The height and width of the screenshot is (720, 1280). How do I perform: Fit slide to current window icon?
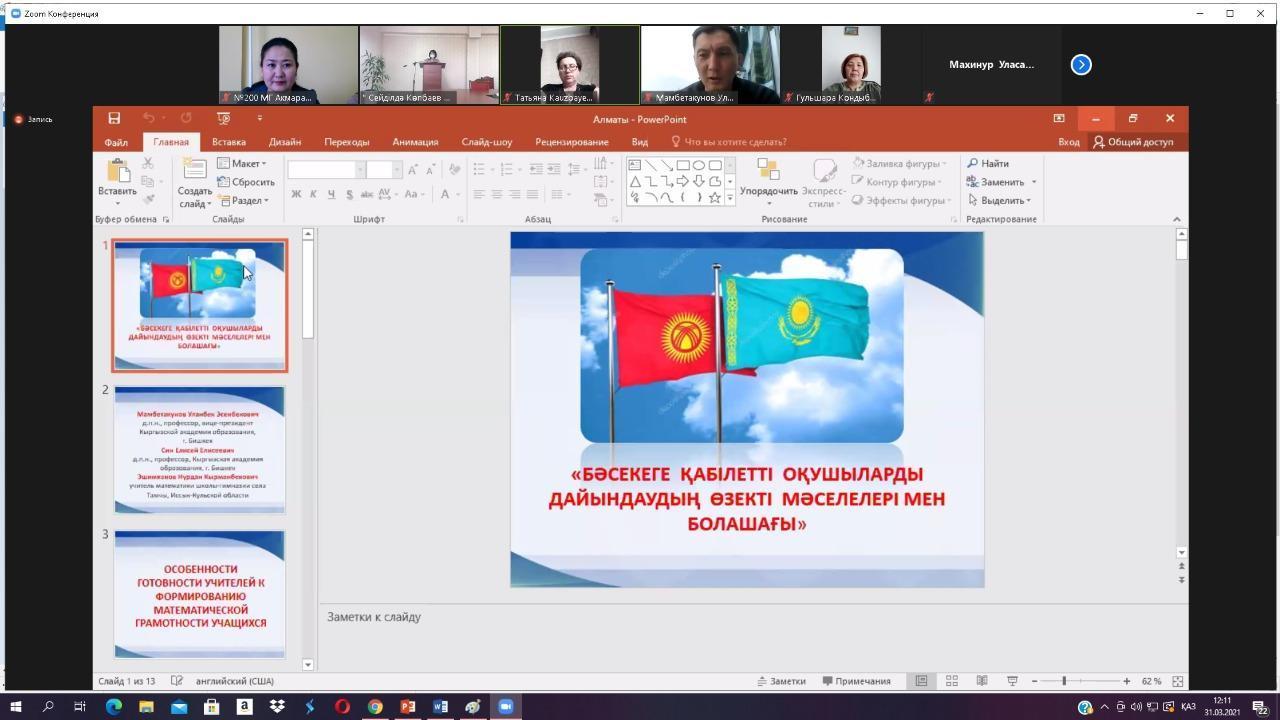pos(1177,681)
